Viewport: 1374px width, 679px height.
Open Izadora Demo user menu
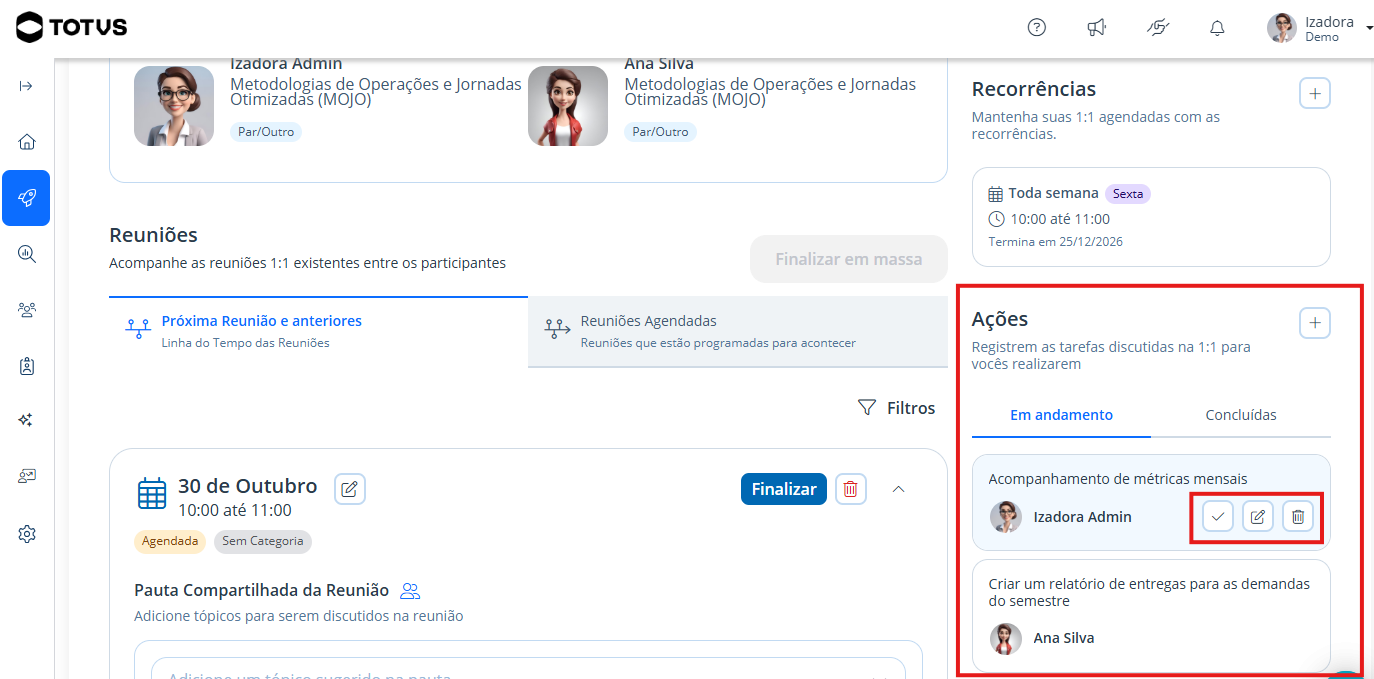click(1320, 28)
